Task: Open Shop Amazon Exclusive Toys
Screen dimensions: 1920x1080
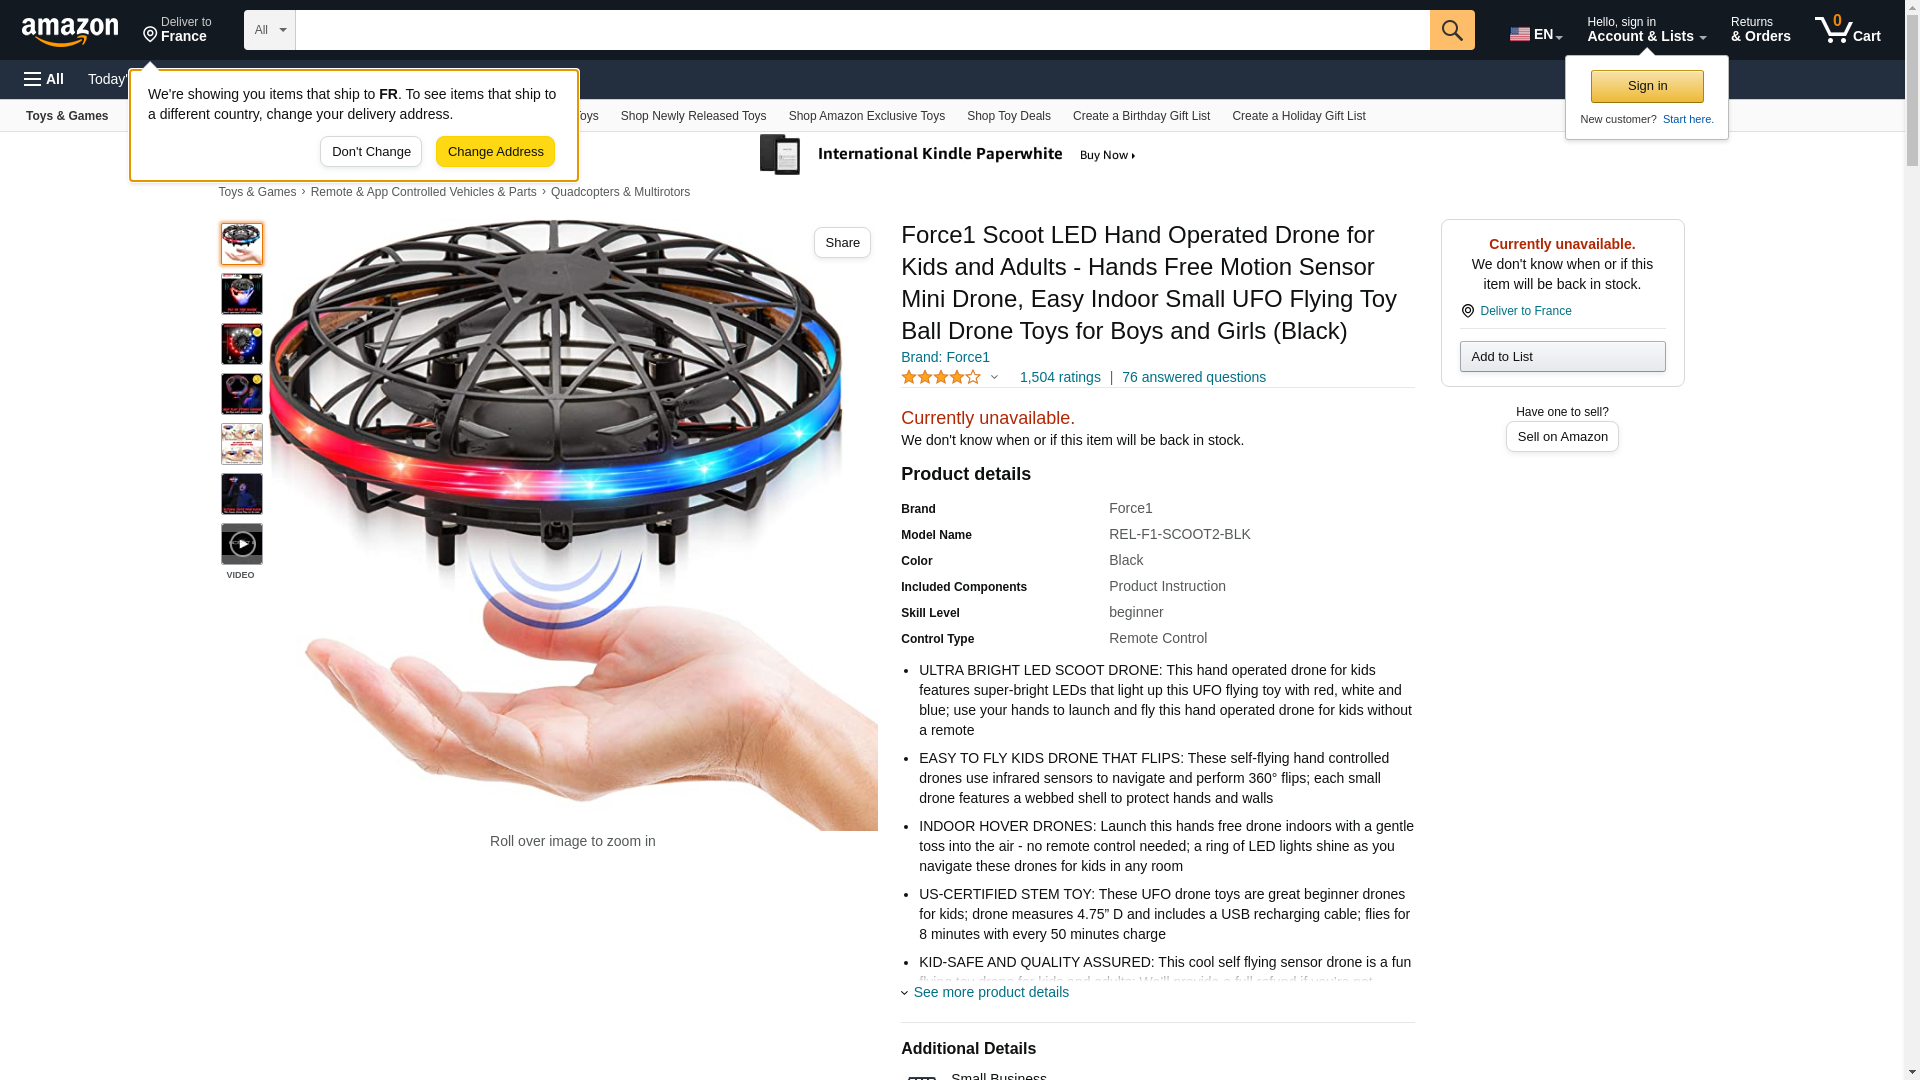Action: tap(866, 116)
